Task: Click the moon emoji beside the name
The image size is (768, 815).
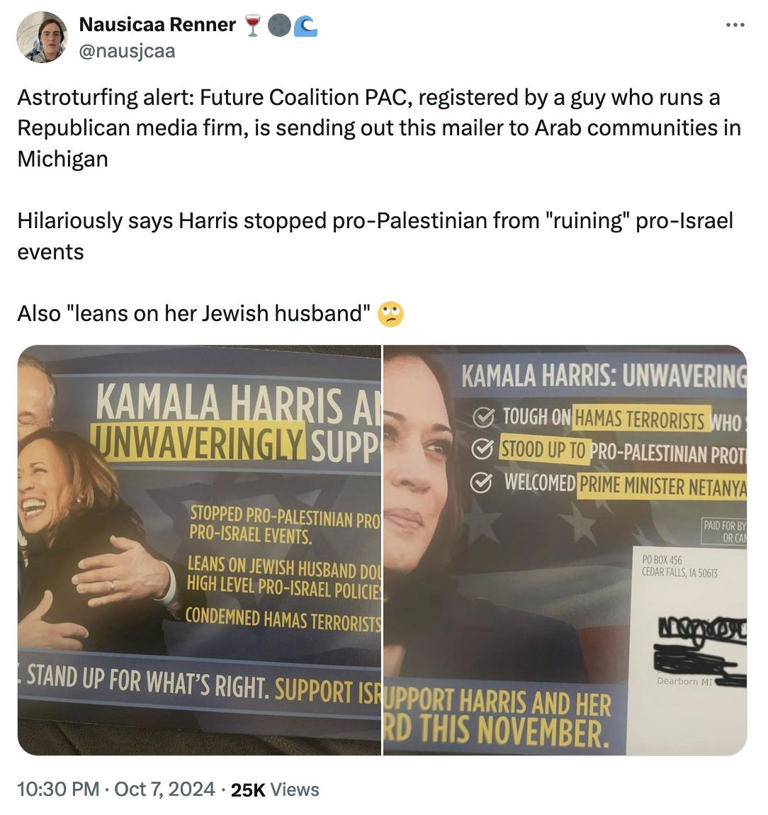Action: coord(279,26)
